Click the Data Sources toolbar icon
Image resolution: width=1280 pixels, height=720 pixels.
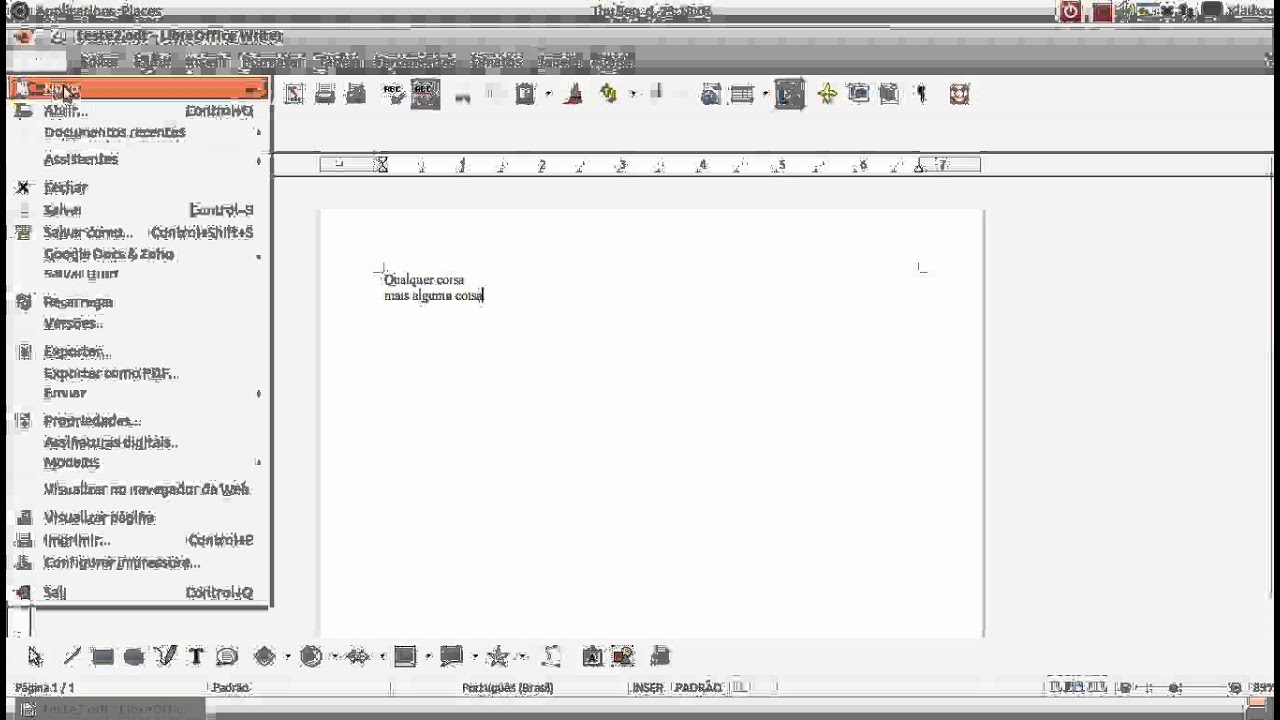tap(889, 94)
